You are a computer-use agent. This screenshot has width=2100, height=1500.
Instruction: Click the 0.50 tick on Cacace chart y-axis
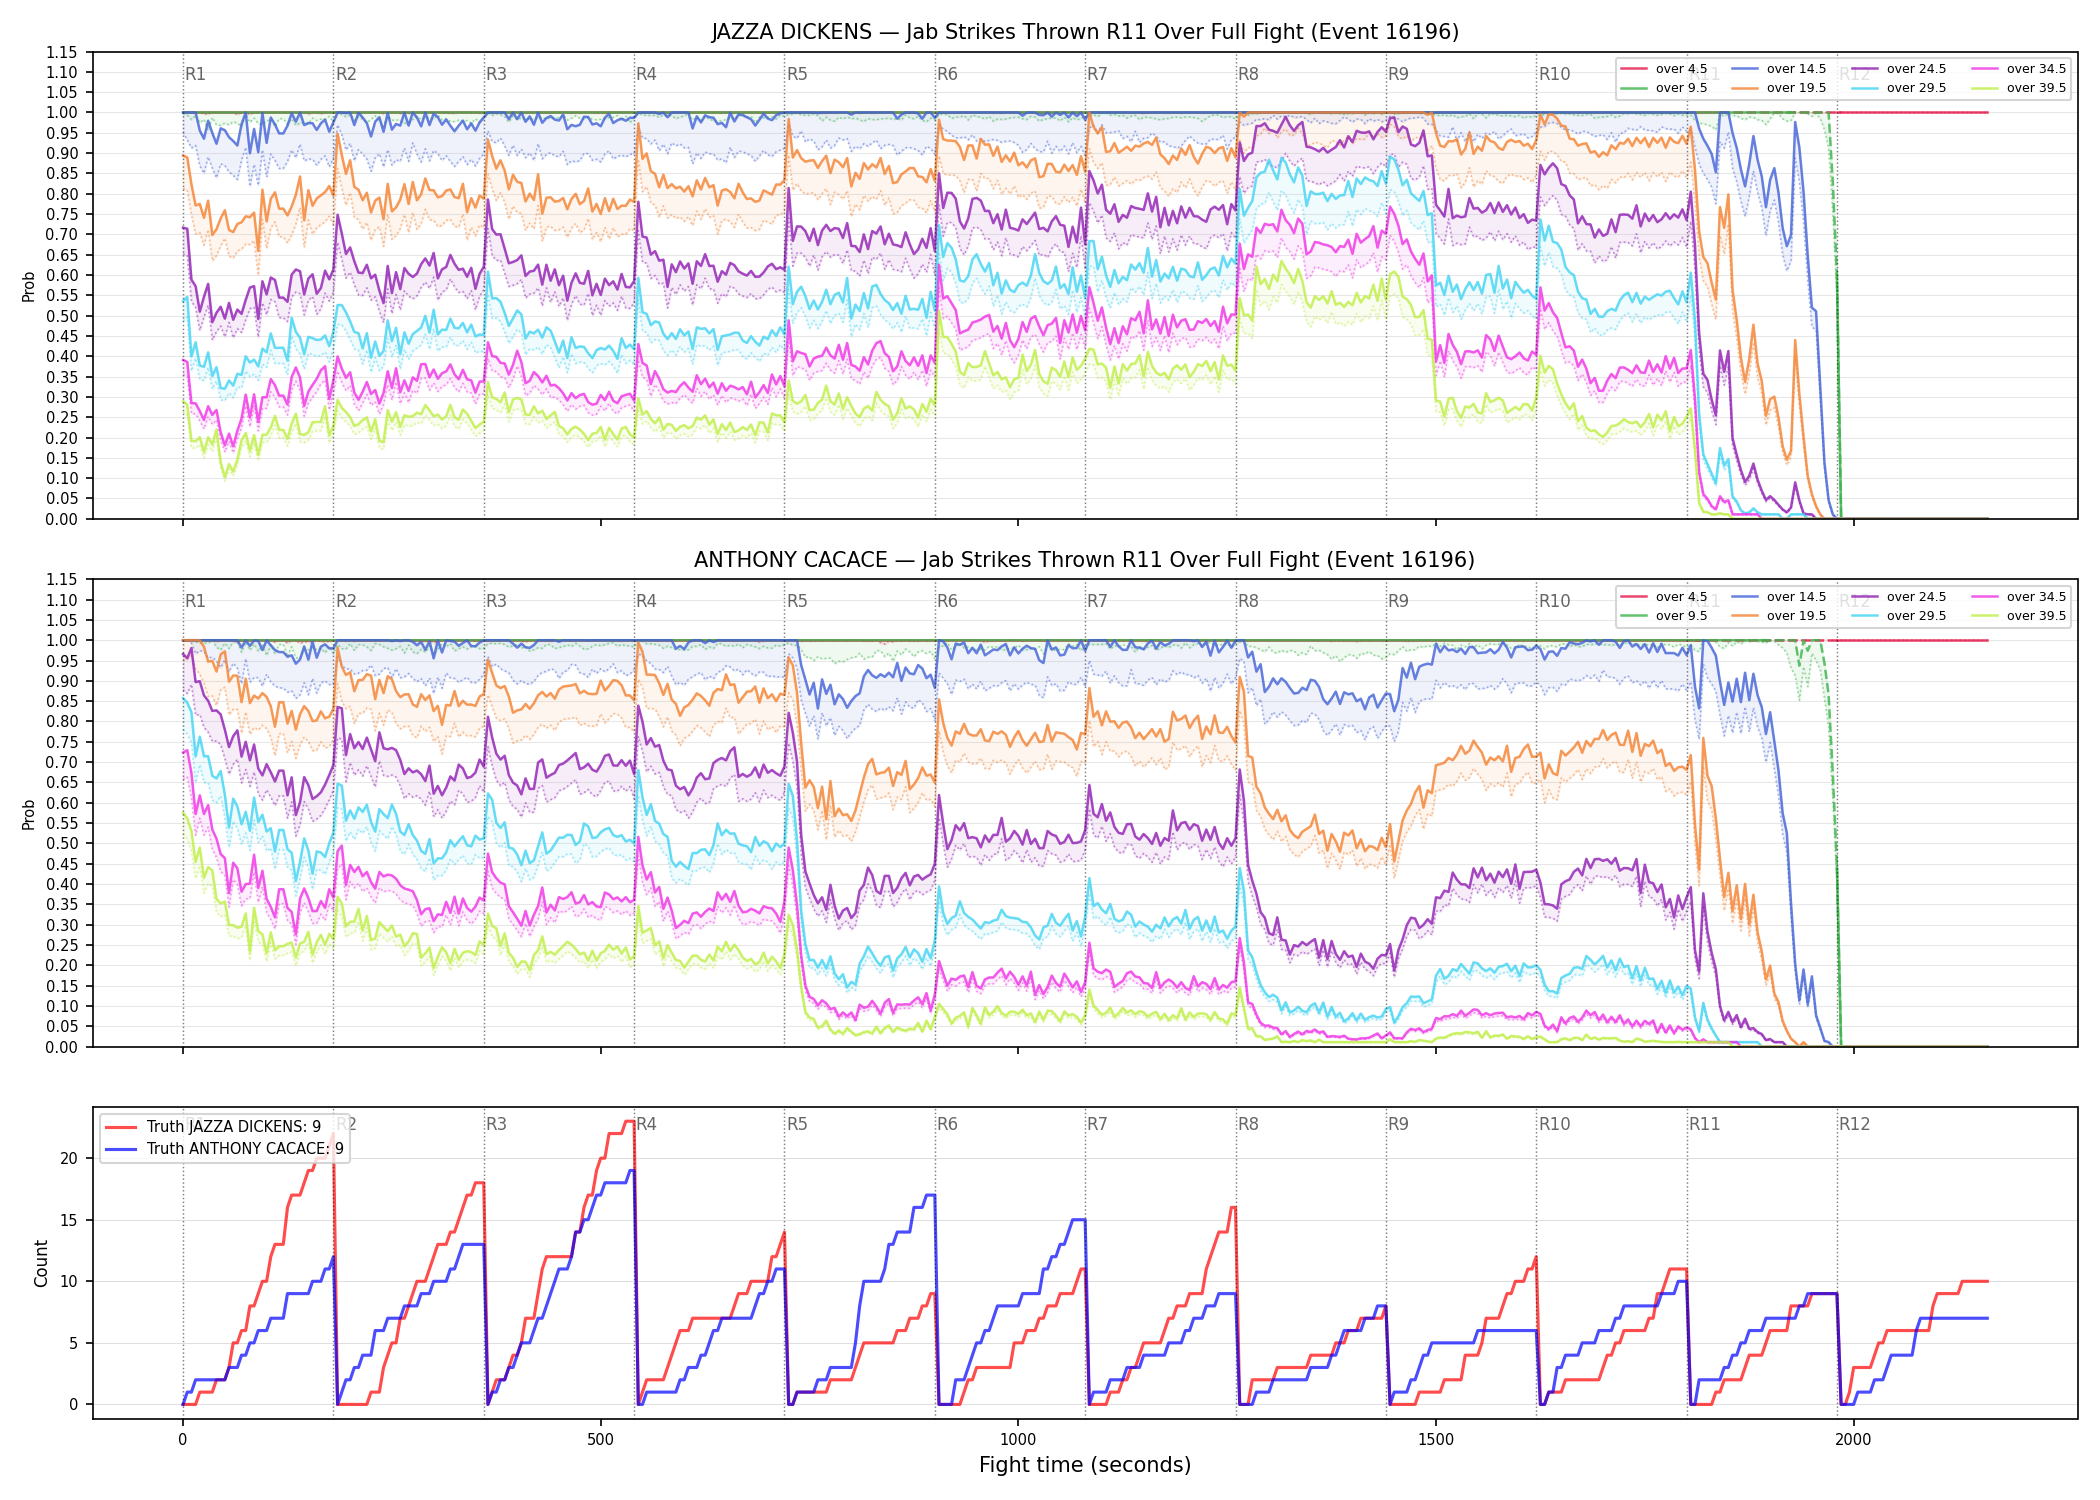tap(62, 843)
